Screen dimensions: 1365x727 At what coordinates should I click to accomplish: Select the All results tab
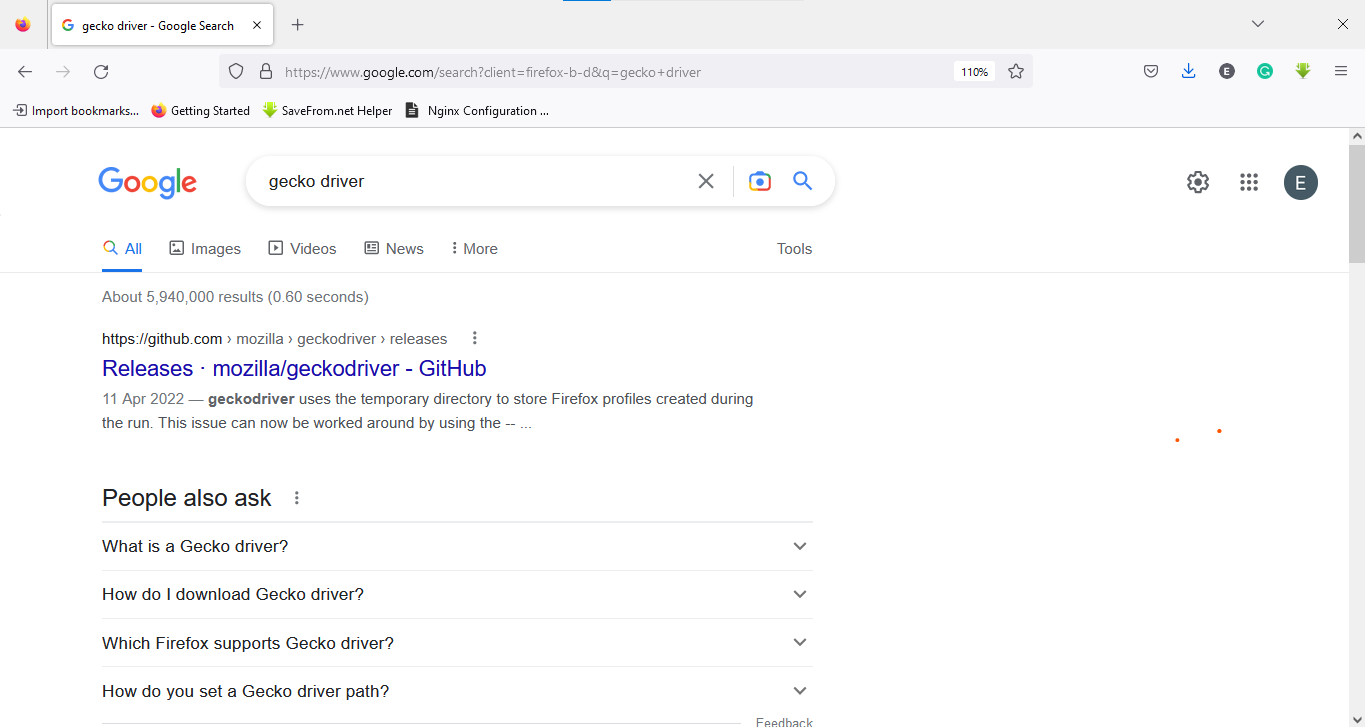click(122, 249)
